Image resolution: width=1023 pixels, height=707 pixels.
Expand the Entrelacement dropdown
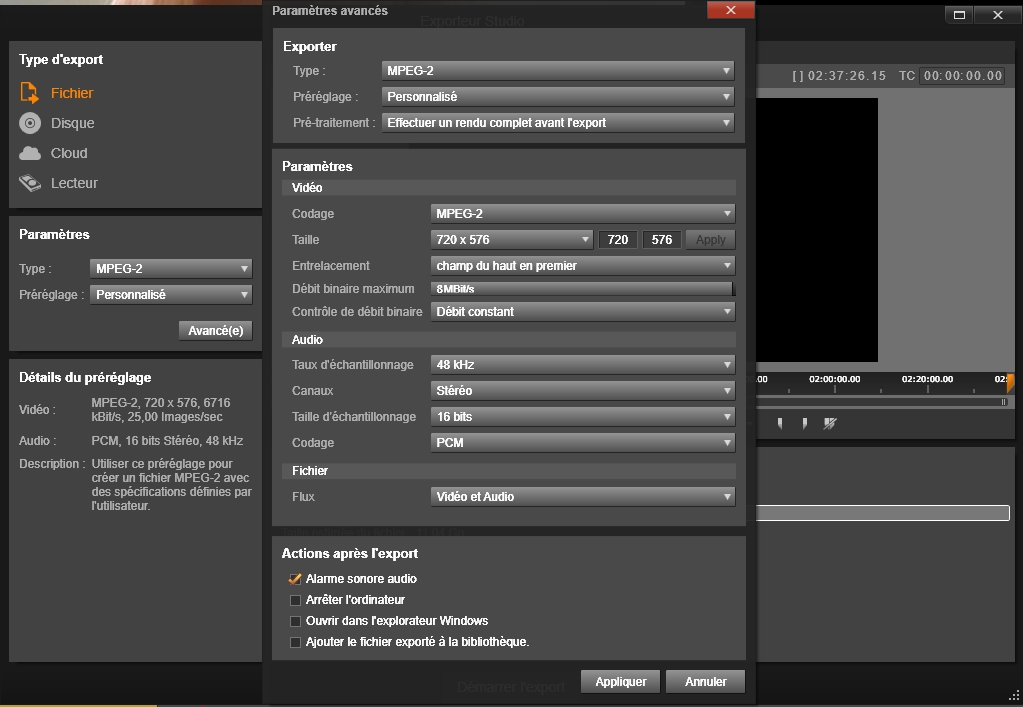click(x=583, y=266)
